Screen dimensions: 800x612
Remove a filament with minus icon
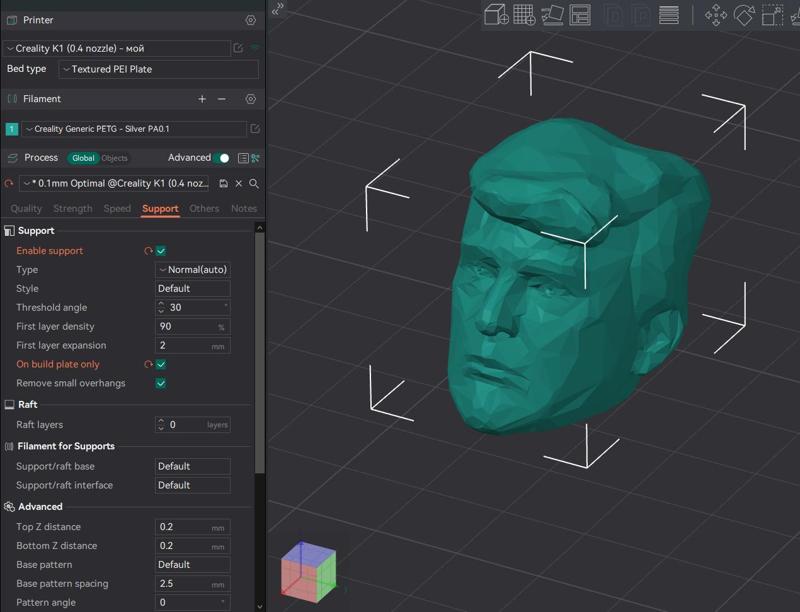(x=222, y=99)
